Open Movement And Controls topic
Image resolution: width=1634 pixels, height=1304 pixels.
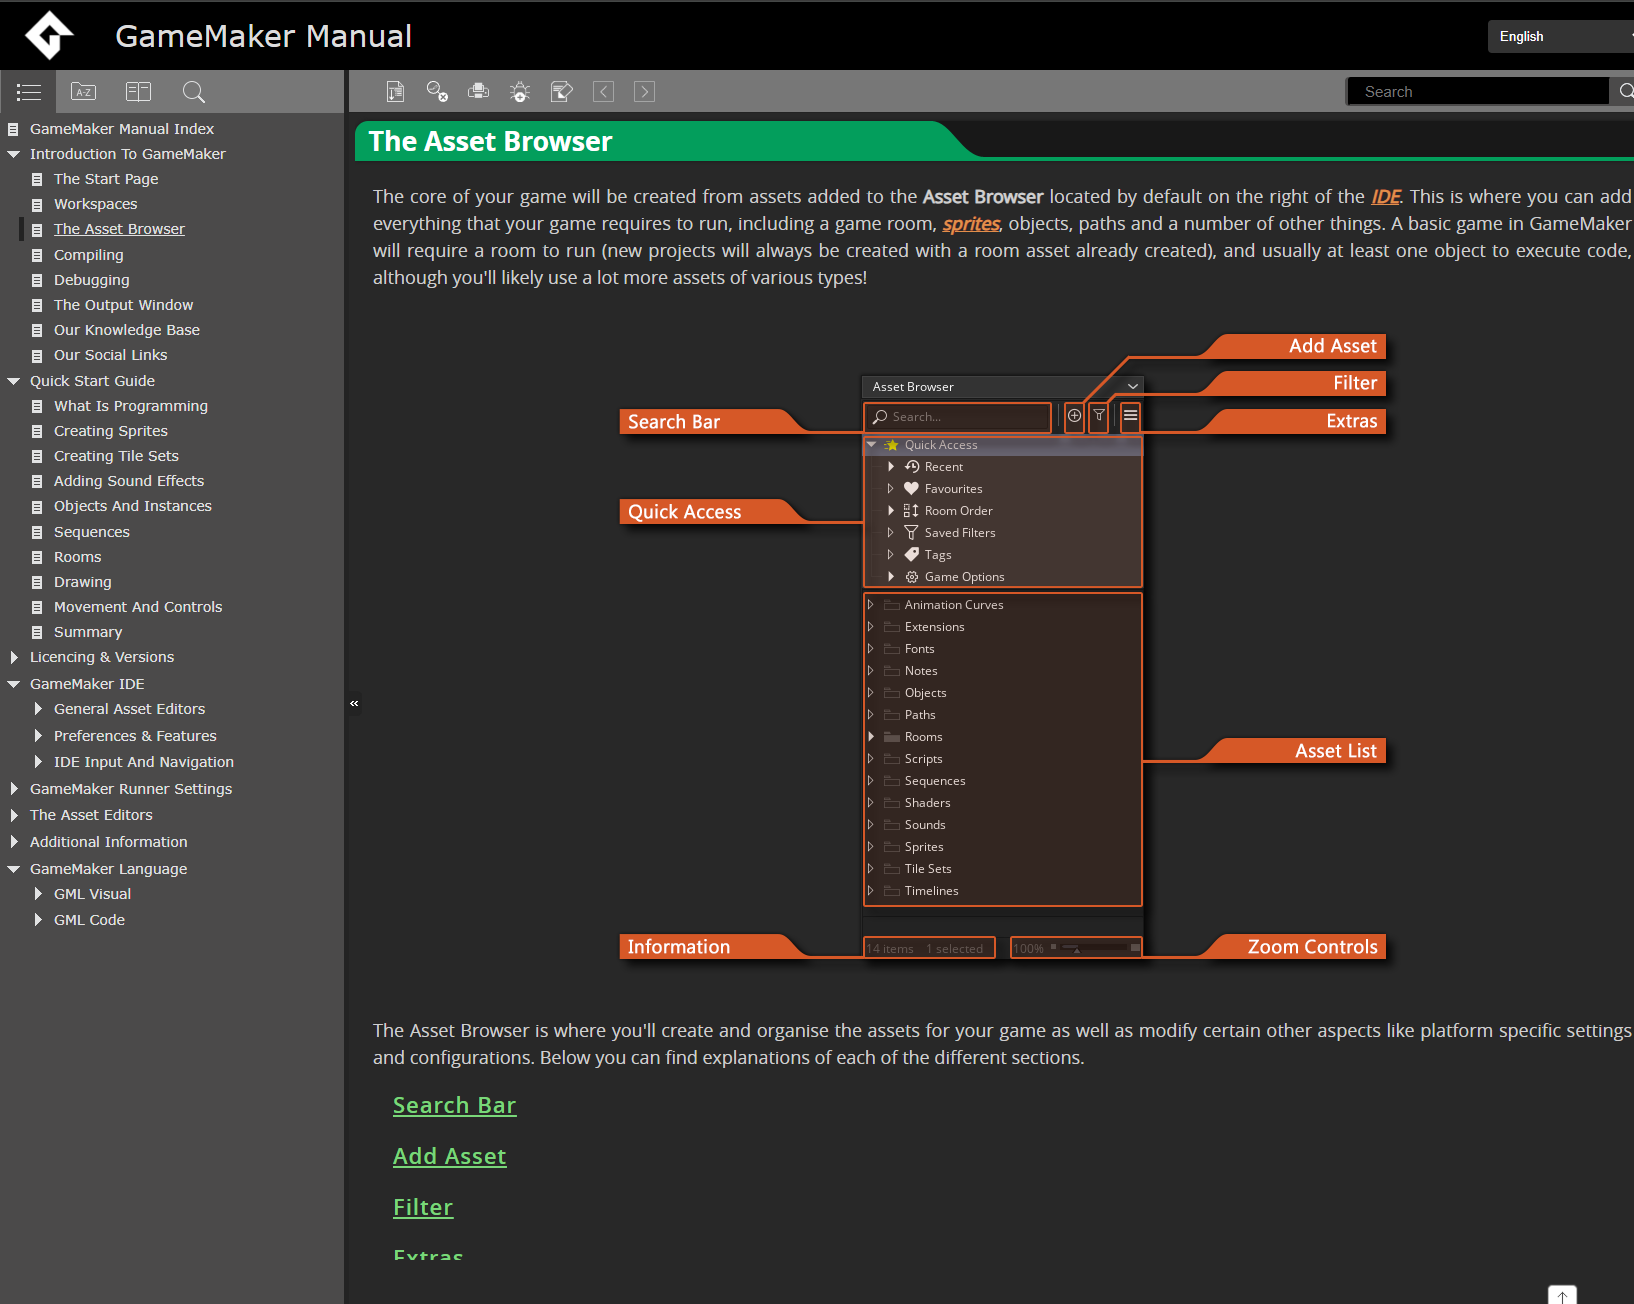pyautogui.click(x=138, y=607)
